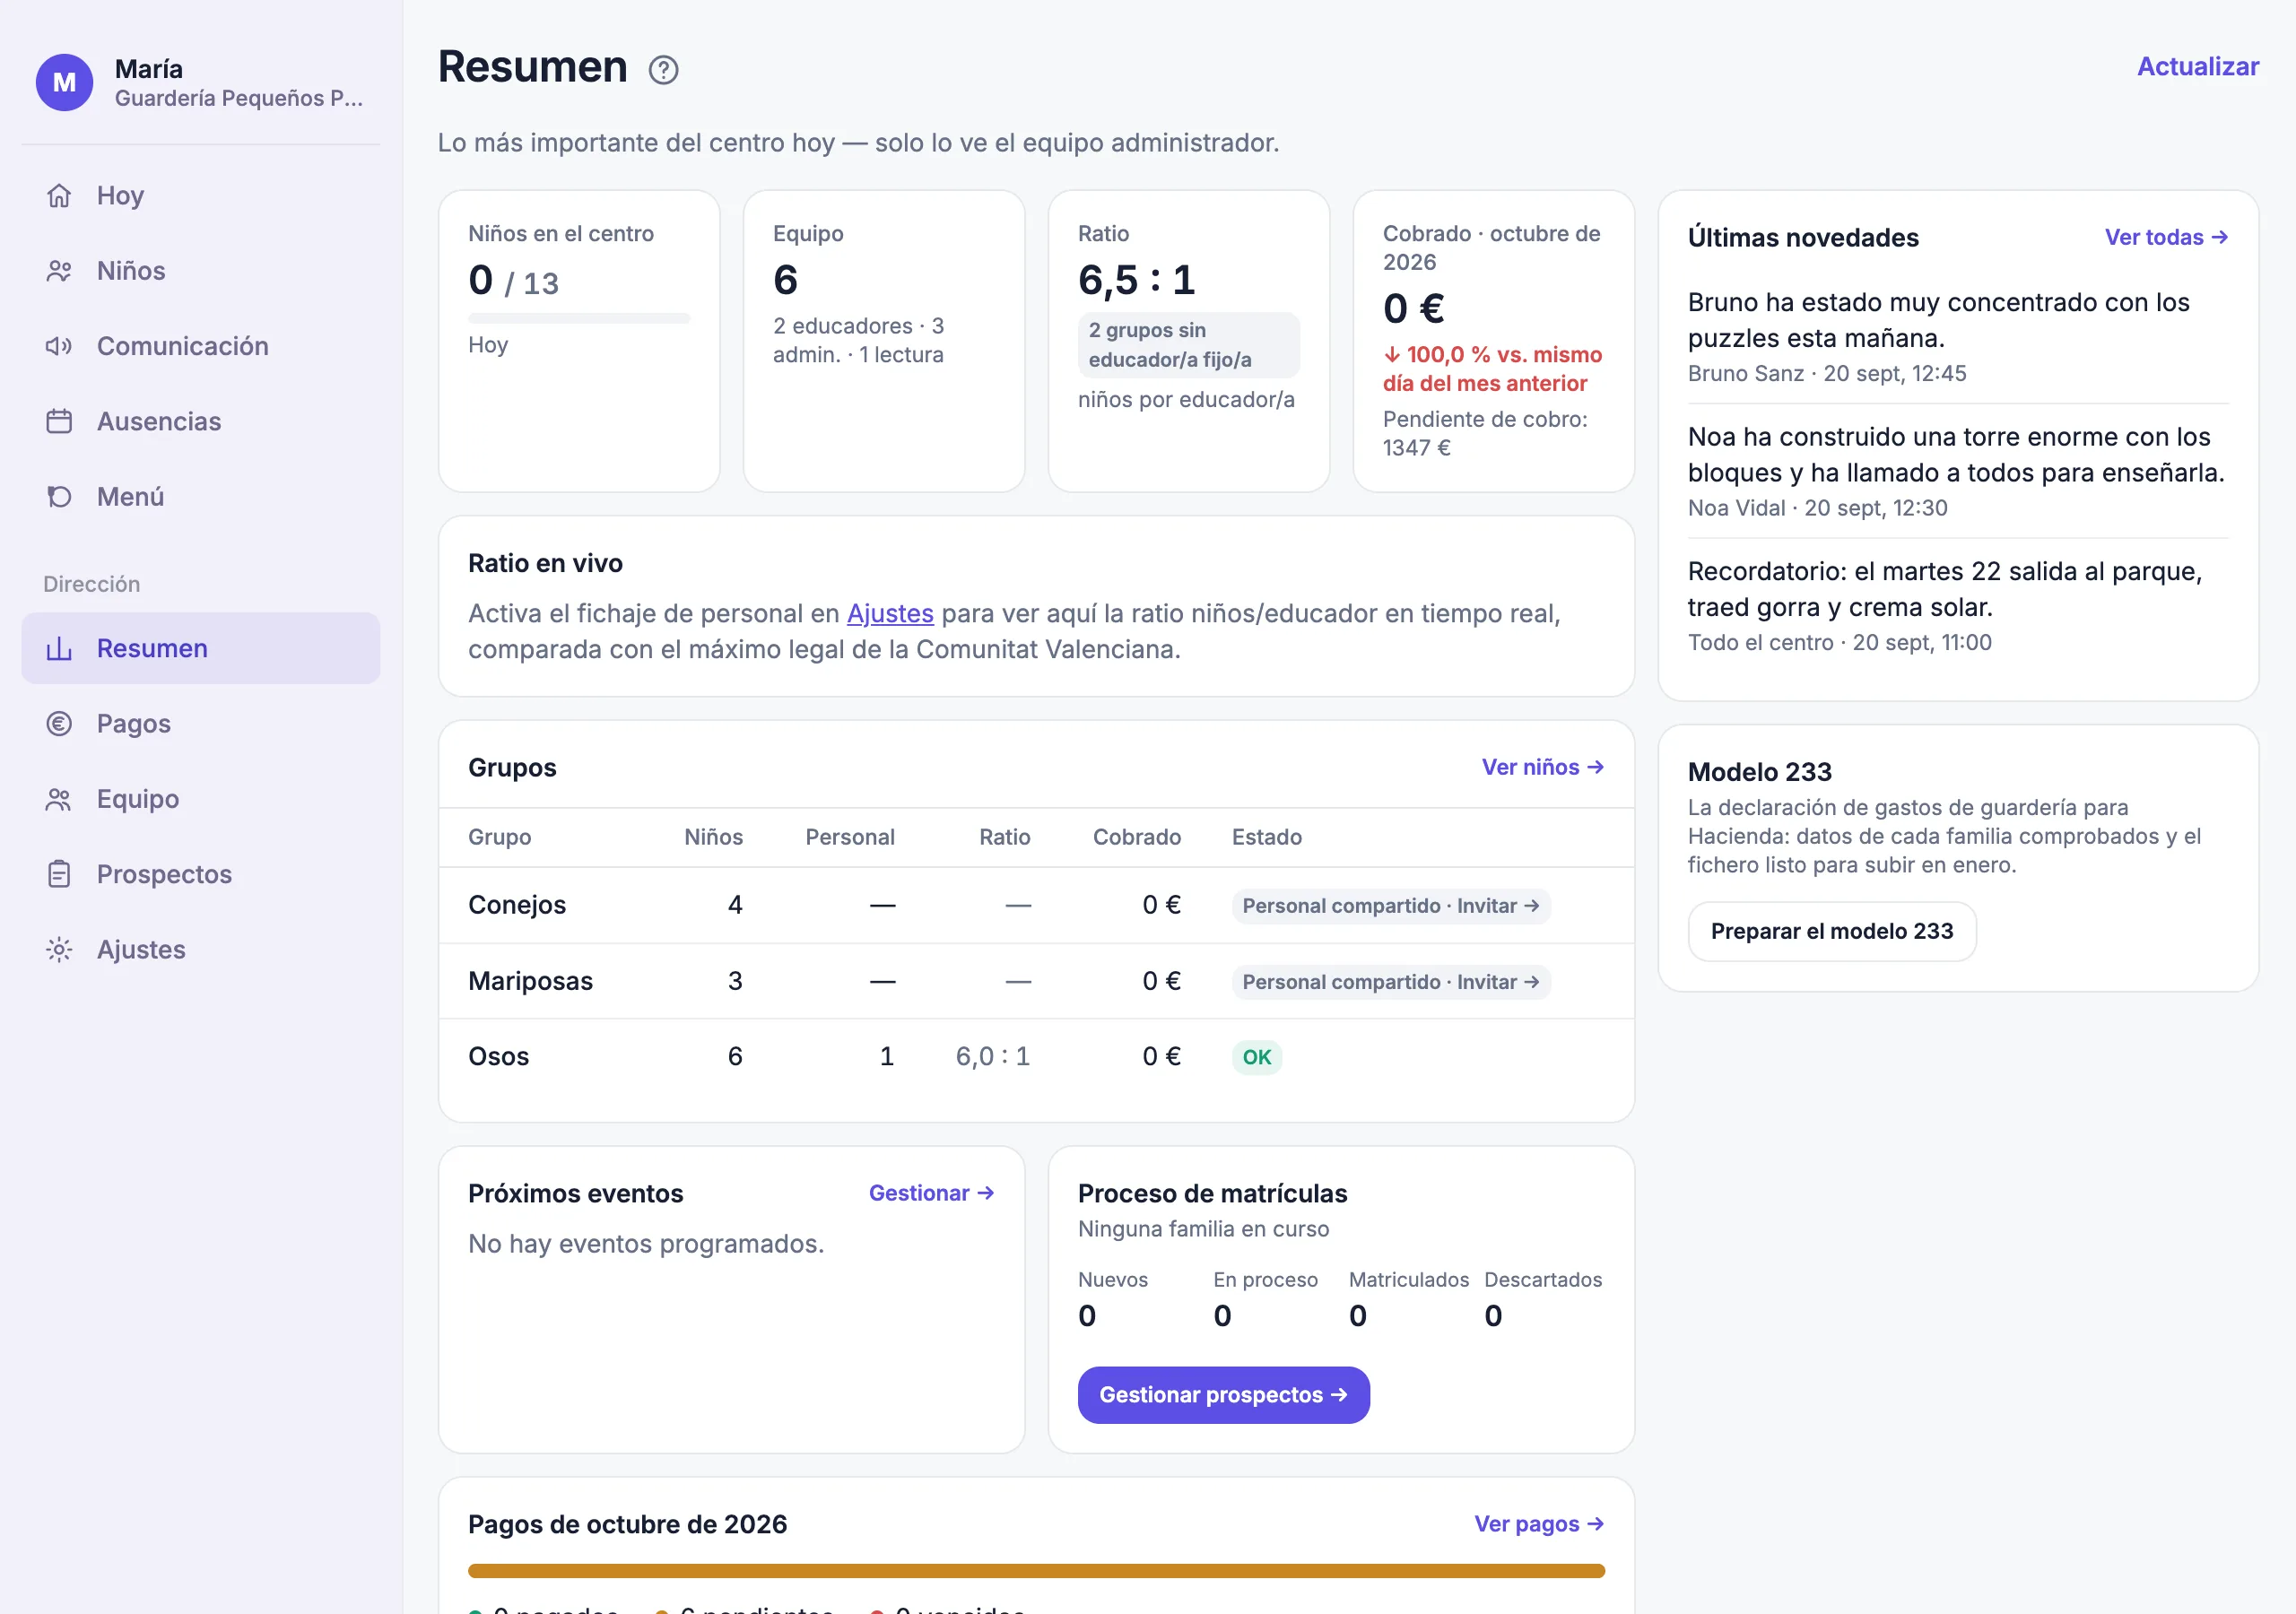Go to Comunicación in the sidebar

201,346
